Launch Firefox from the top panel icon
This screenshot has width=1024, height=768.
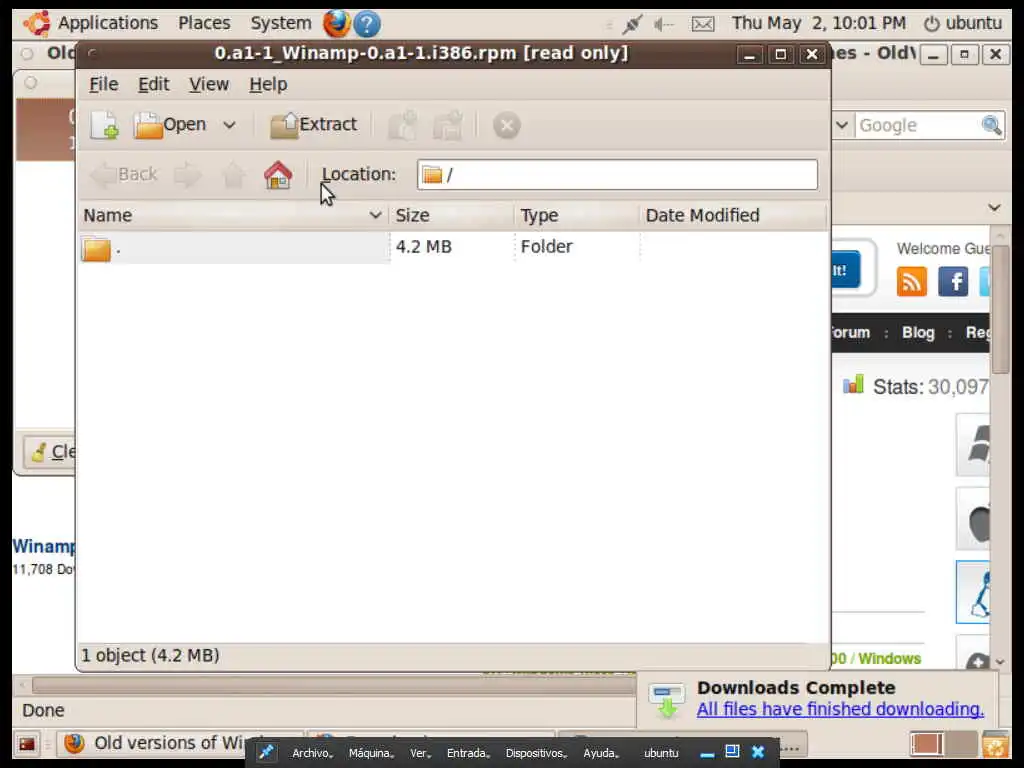coord(336,24)
